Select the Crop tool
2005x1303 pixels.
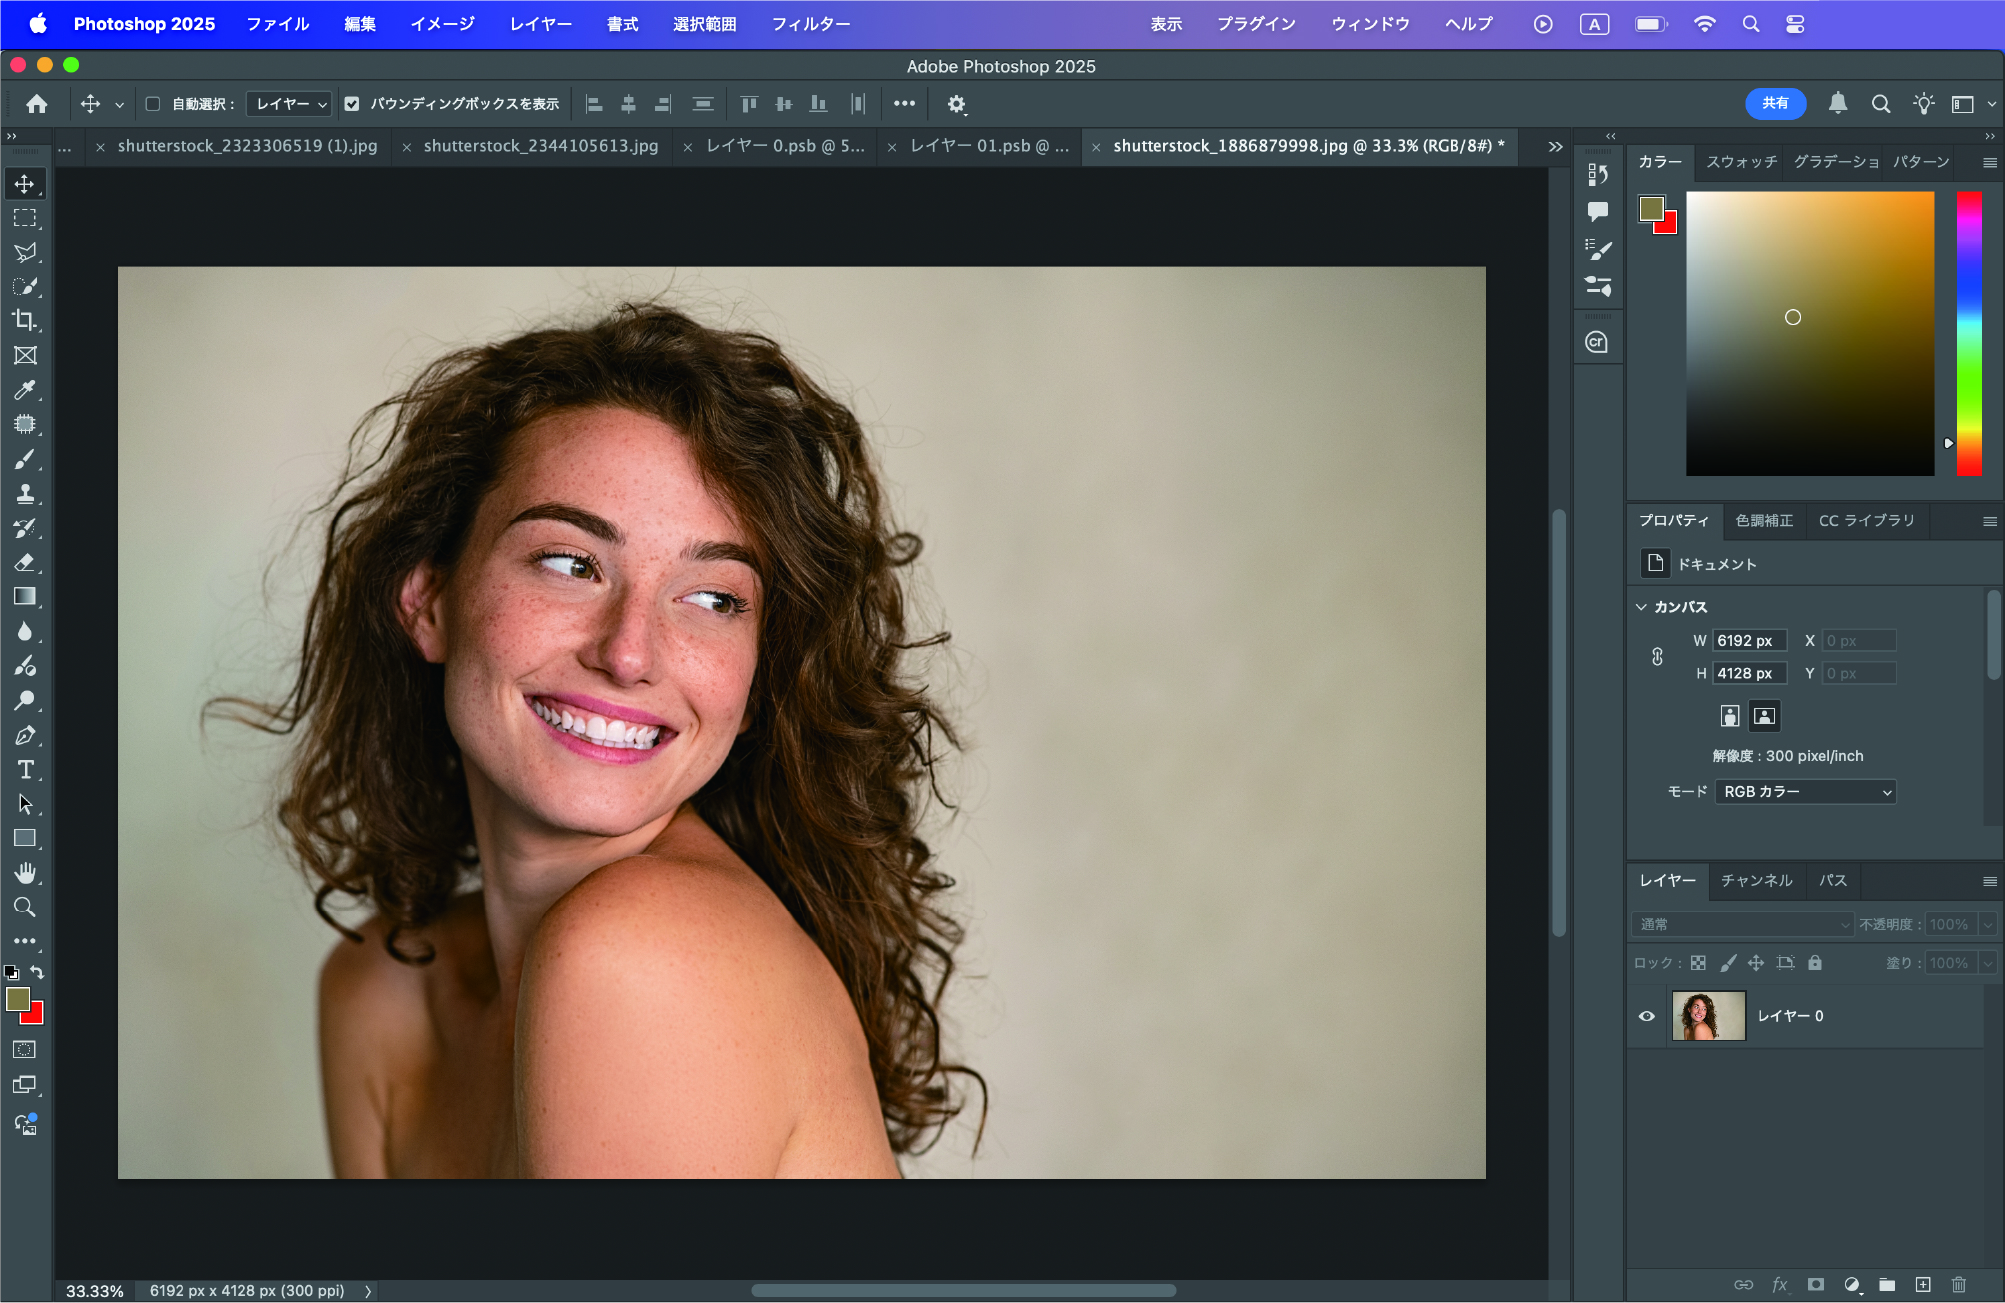pyautogui.click(x=25, y=321)
